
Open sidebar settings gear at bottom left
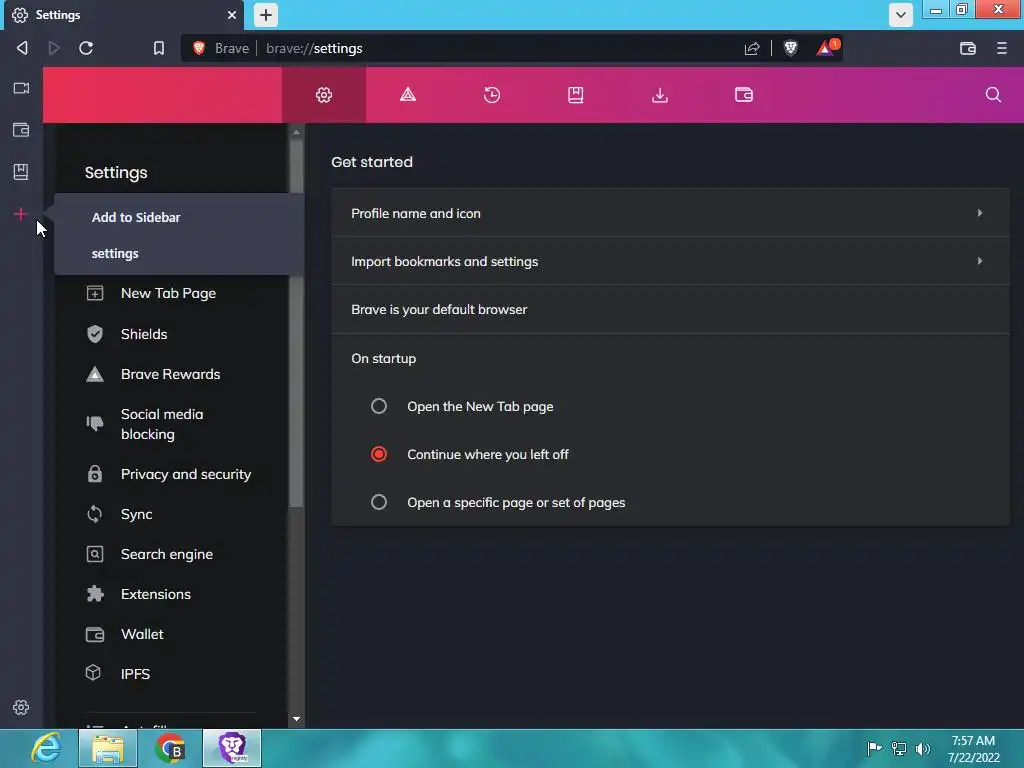[x=21, y=707]
